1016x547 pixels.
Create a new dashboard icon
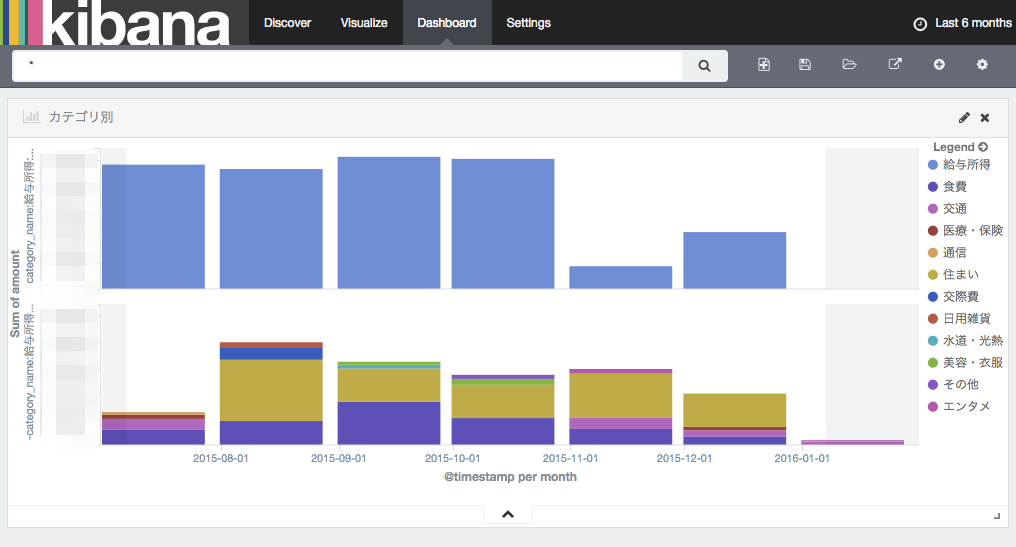[x=764, y=64]
